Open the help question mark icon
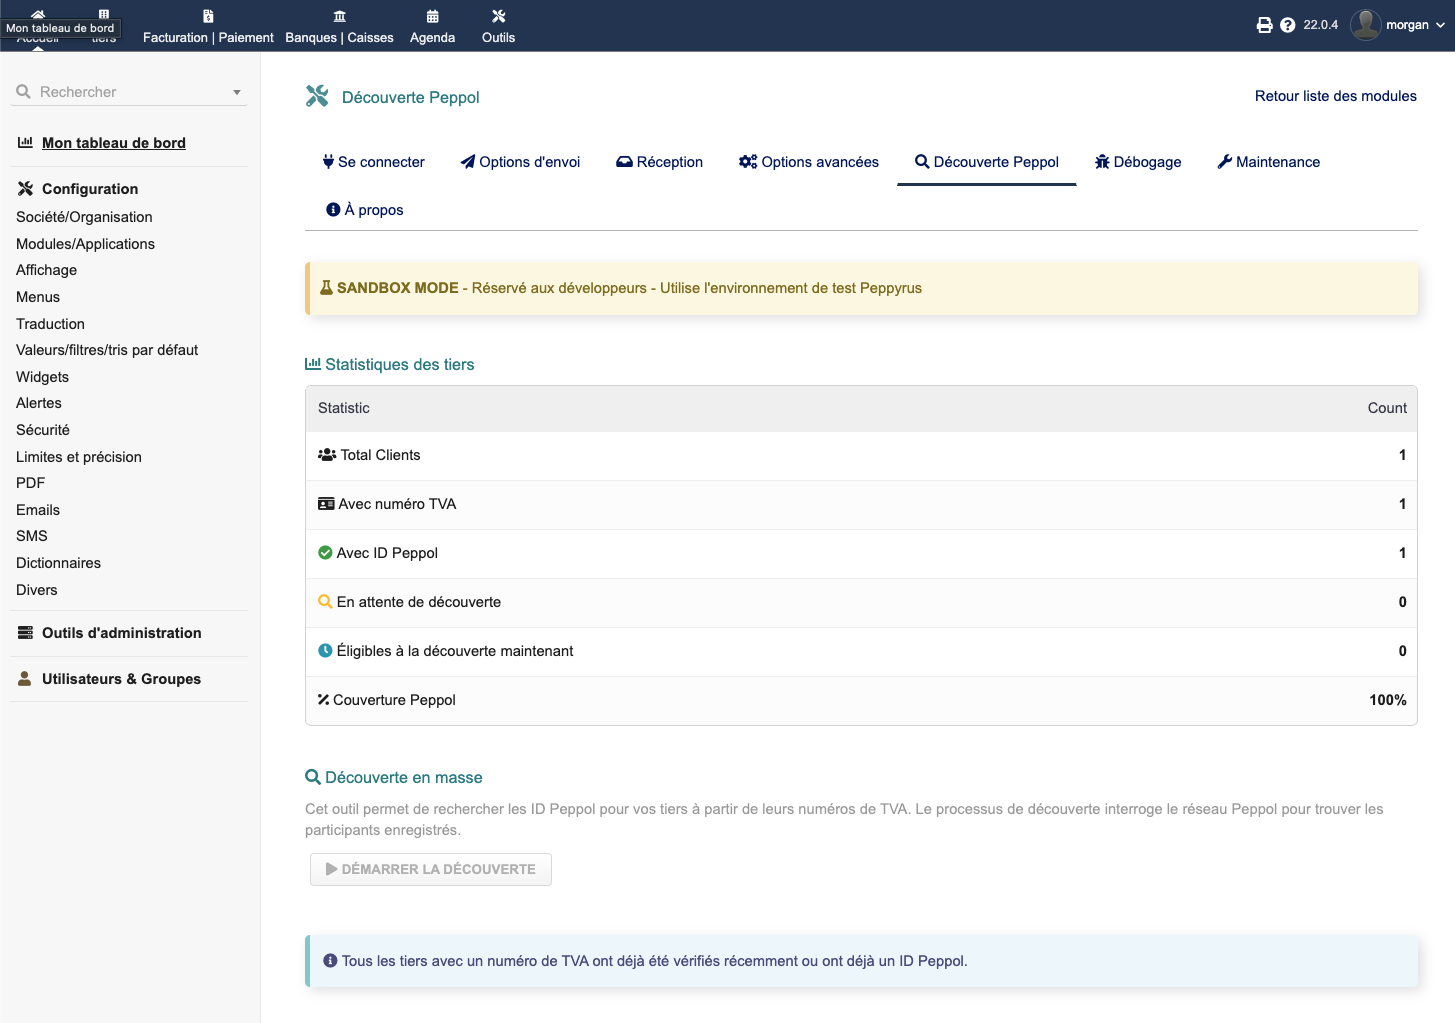This screenshot has height=1023, width=1455. click(1288, 25)
